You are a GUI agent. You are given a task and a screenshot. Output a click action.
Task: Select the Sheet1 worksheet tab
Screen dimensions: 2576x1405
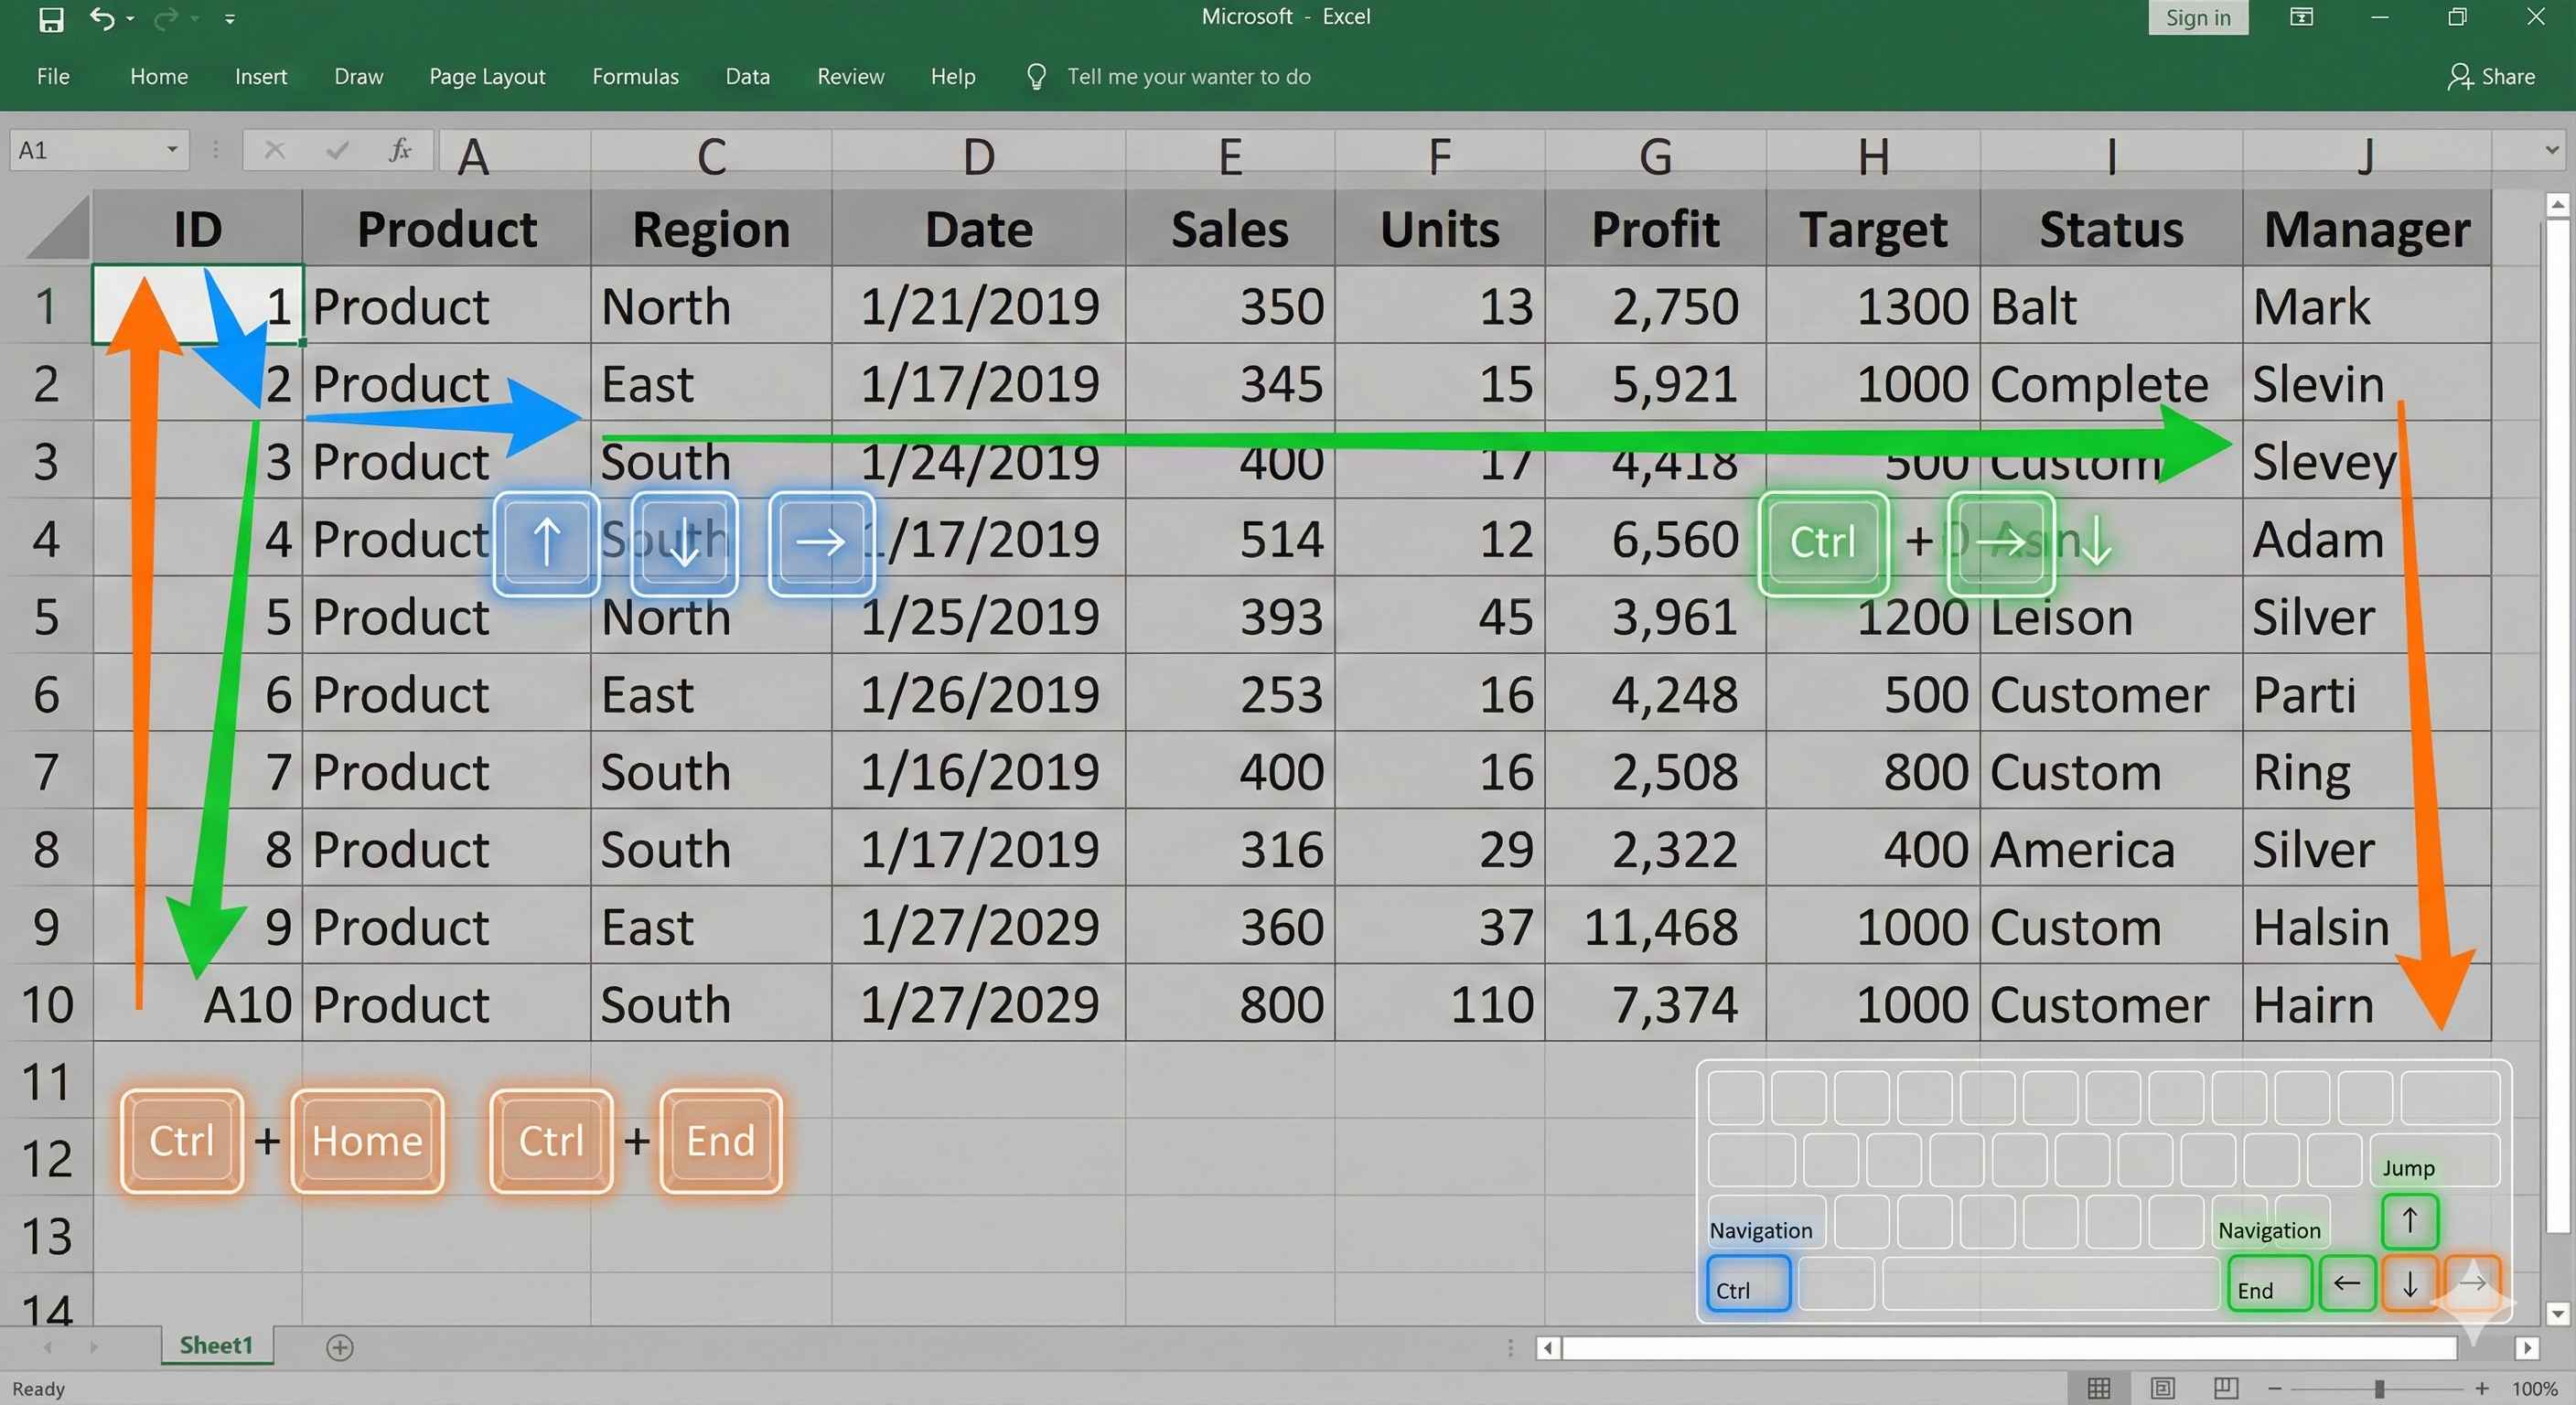pos(216,1346)
